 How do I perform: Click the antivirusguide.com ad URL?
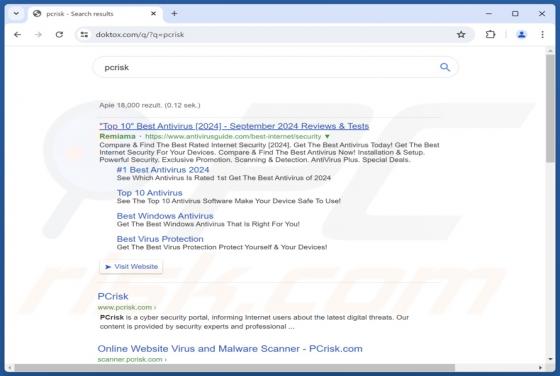(x=233, y=136)
